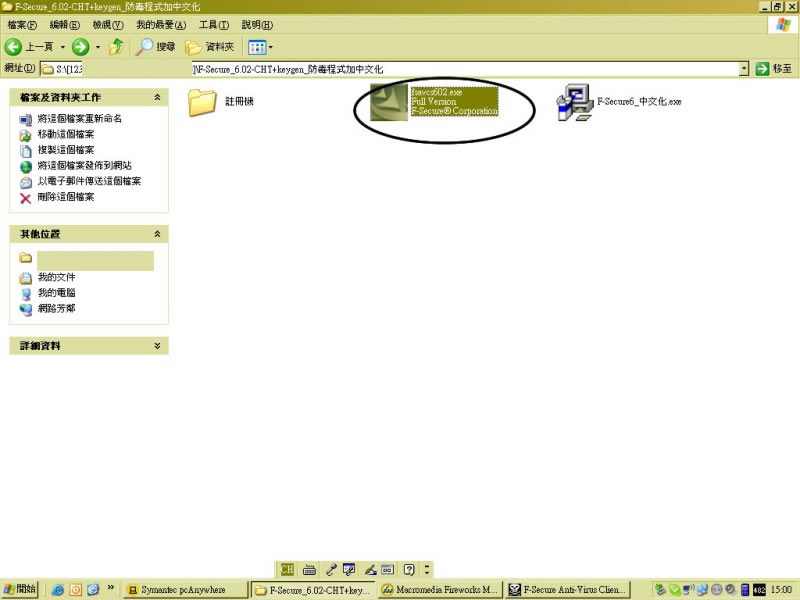Open the 編輯(E) menu
Screen dimensions: 800x600
click(64, 24)
